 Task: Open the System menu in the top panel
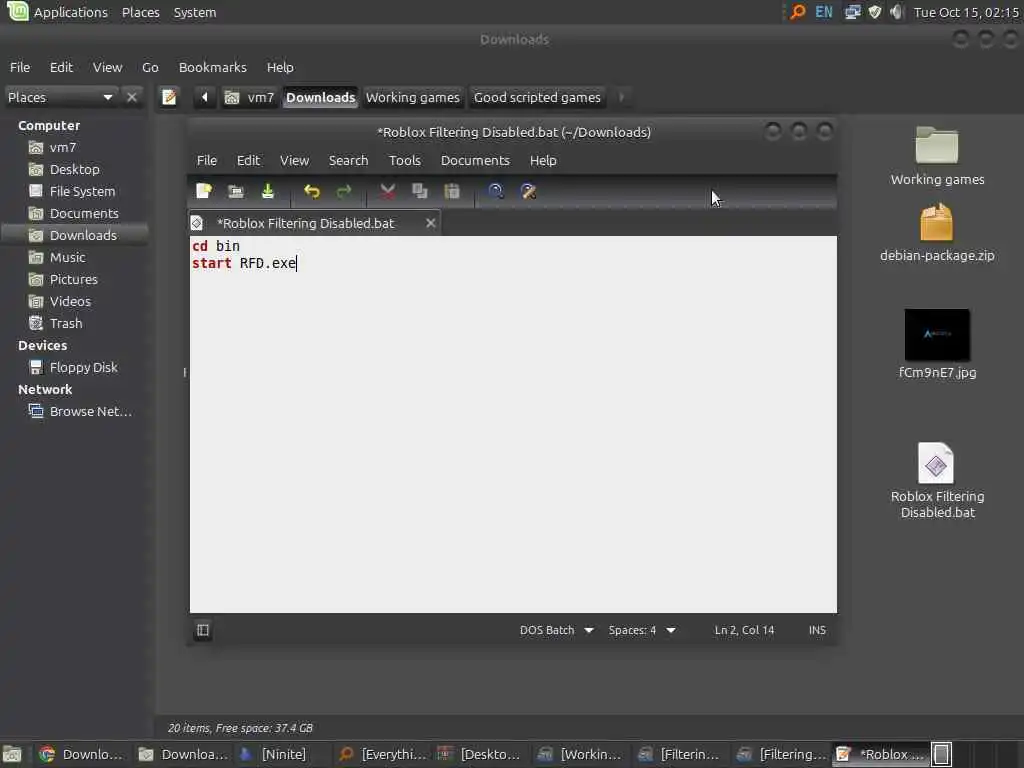pyautogui.click(x=195, y=12)
